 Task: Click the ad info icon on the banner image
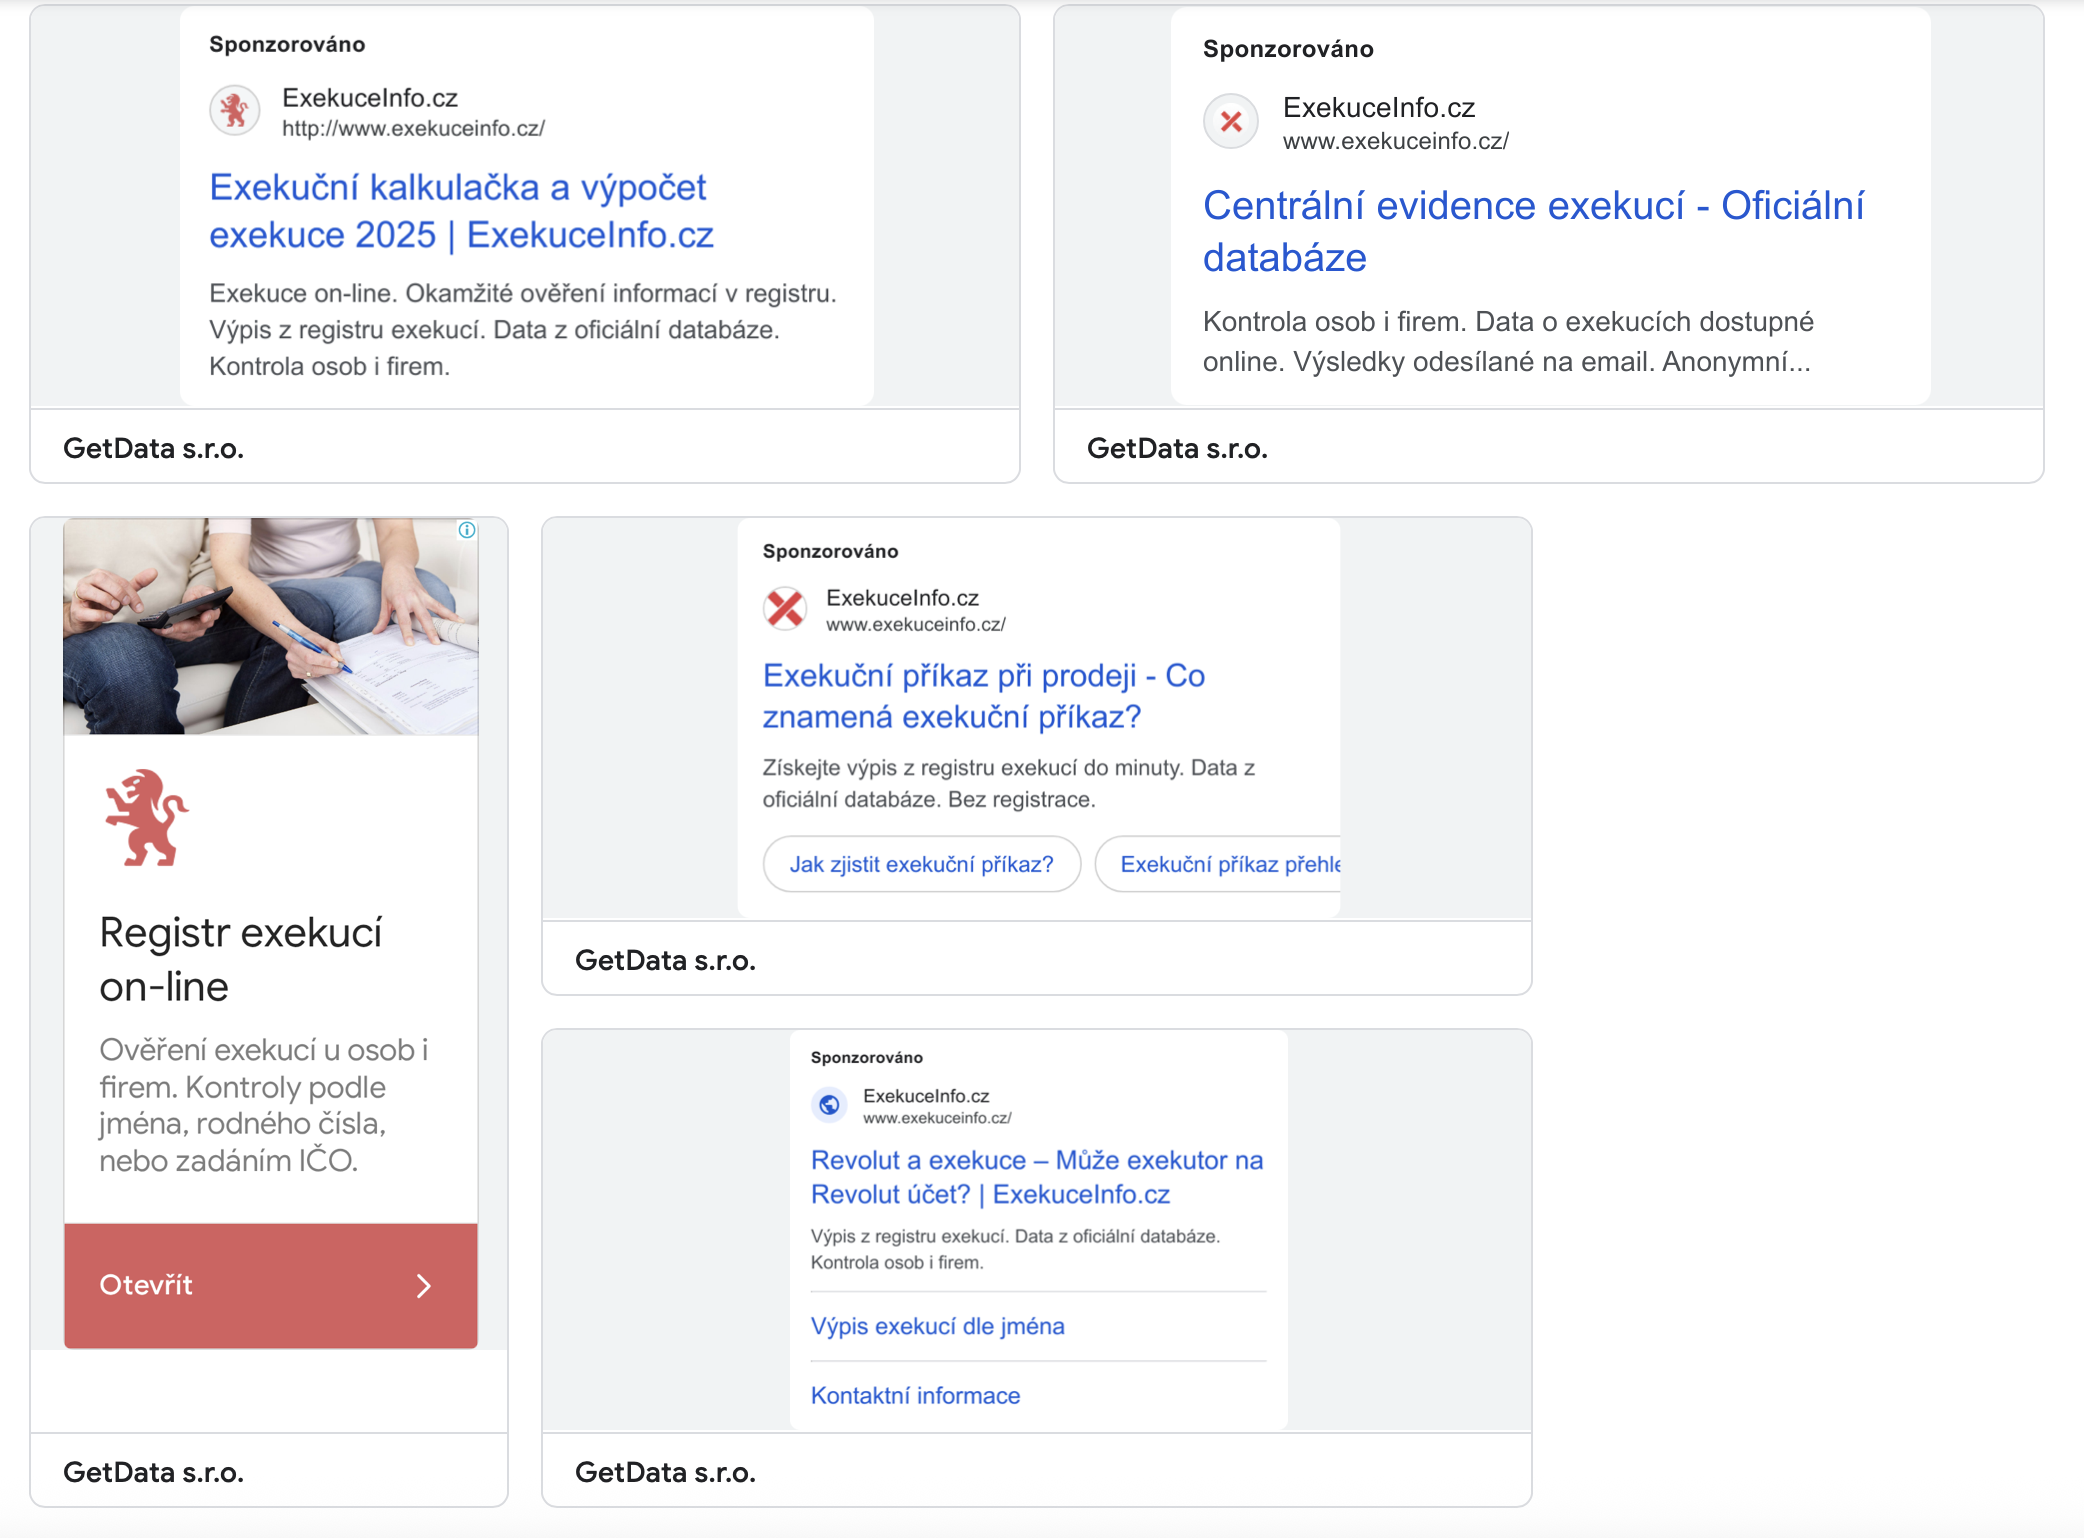pos(467,530)
